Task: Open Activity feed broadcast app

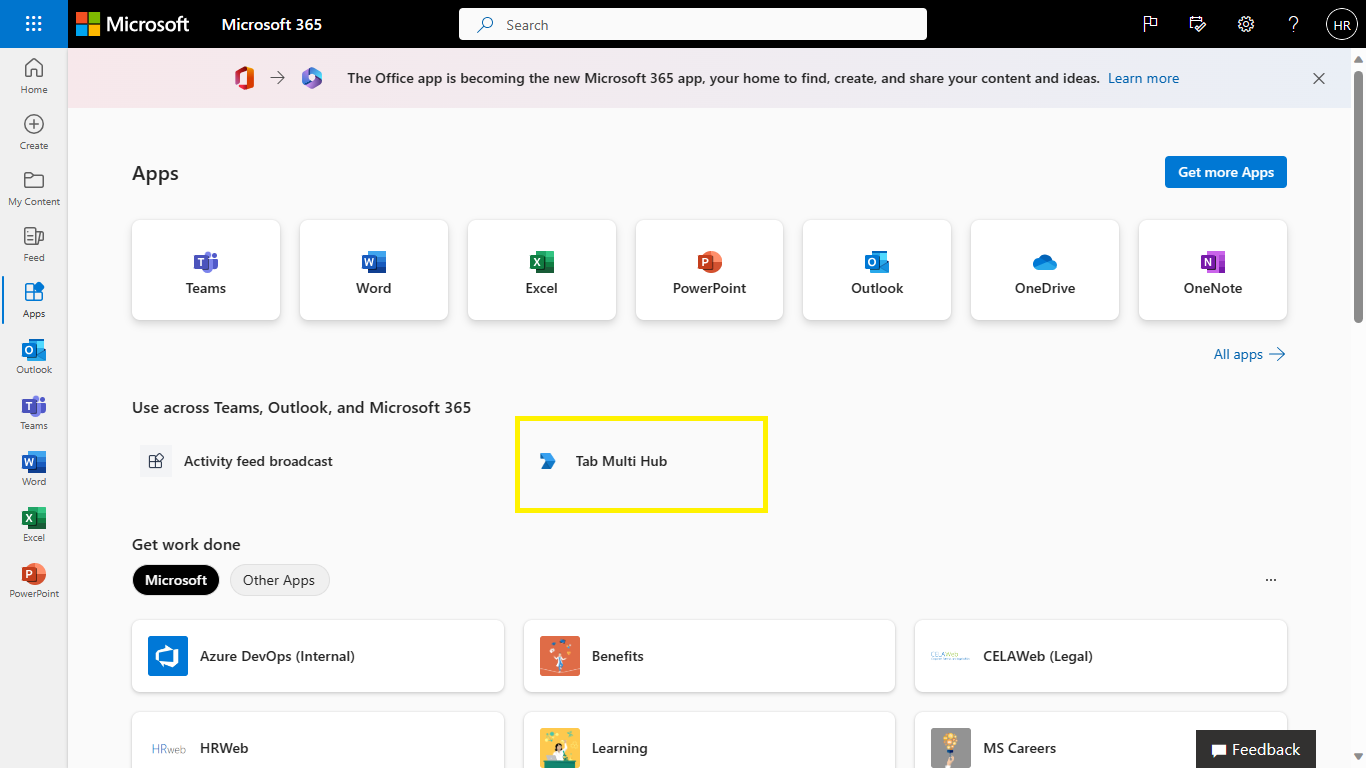Action: [238, 461]
